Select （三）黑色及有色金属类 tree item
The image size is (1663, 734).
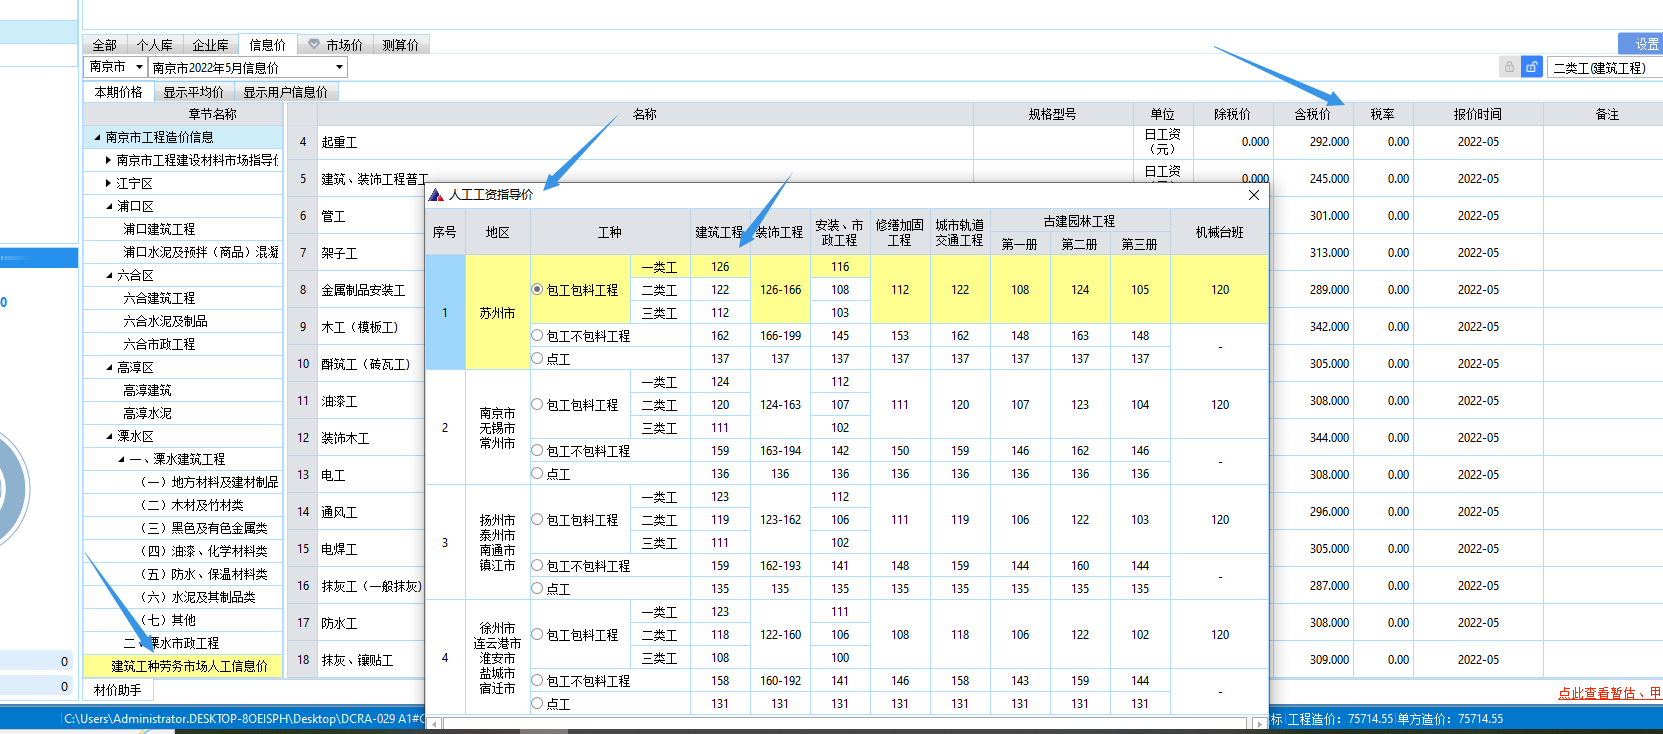pos(203,528)
